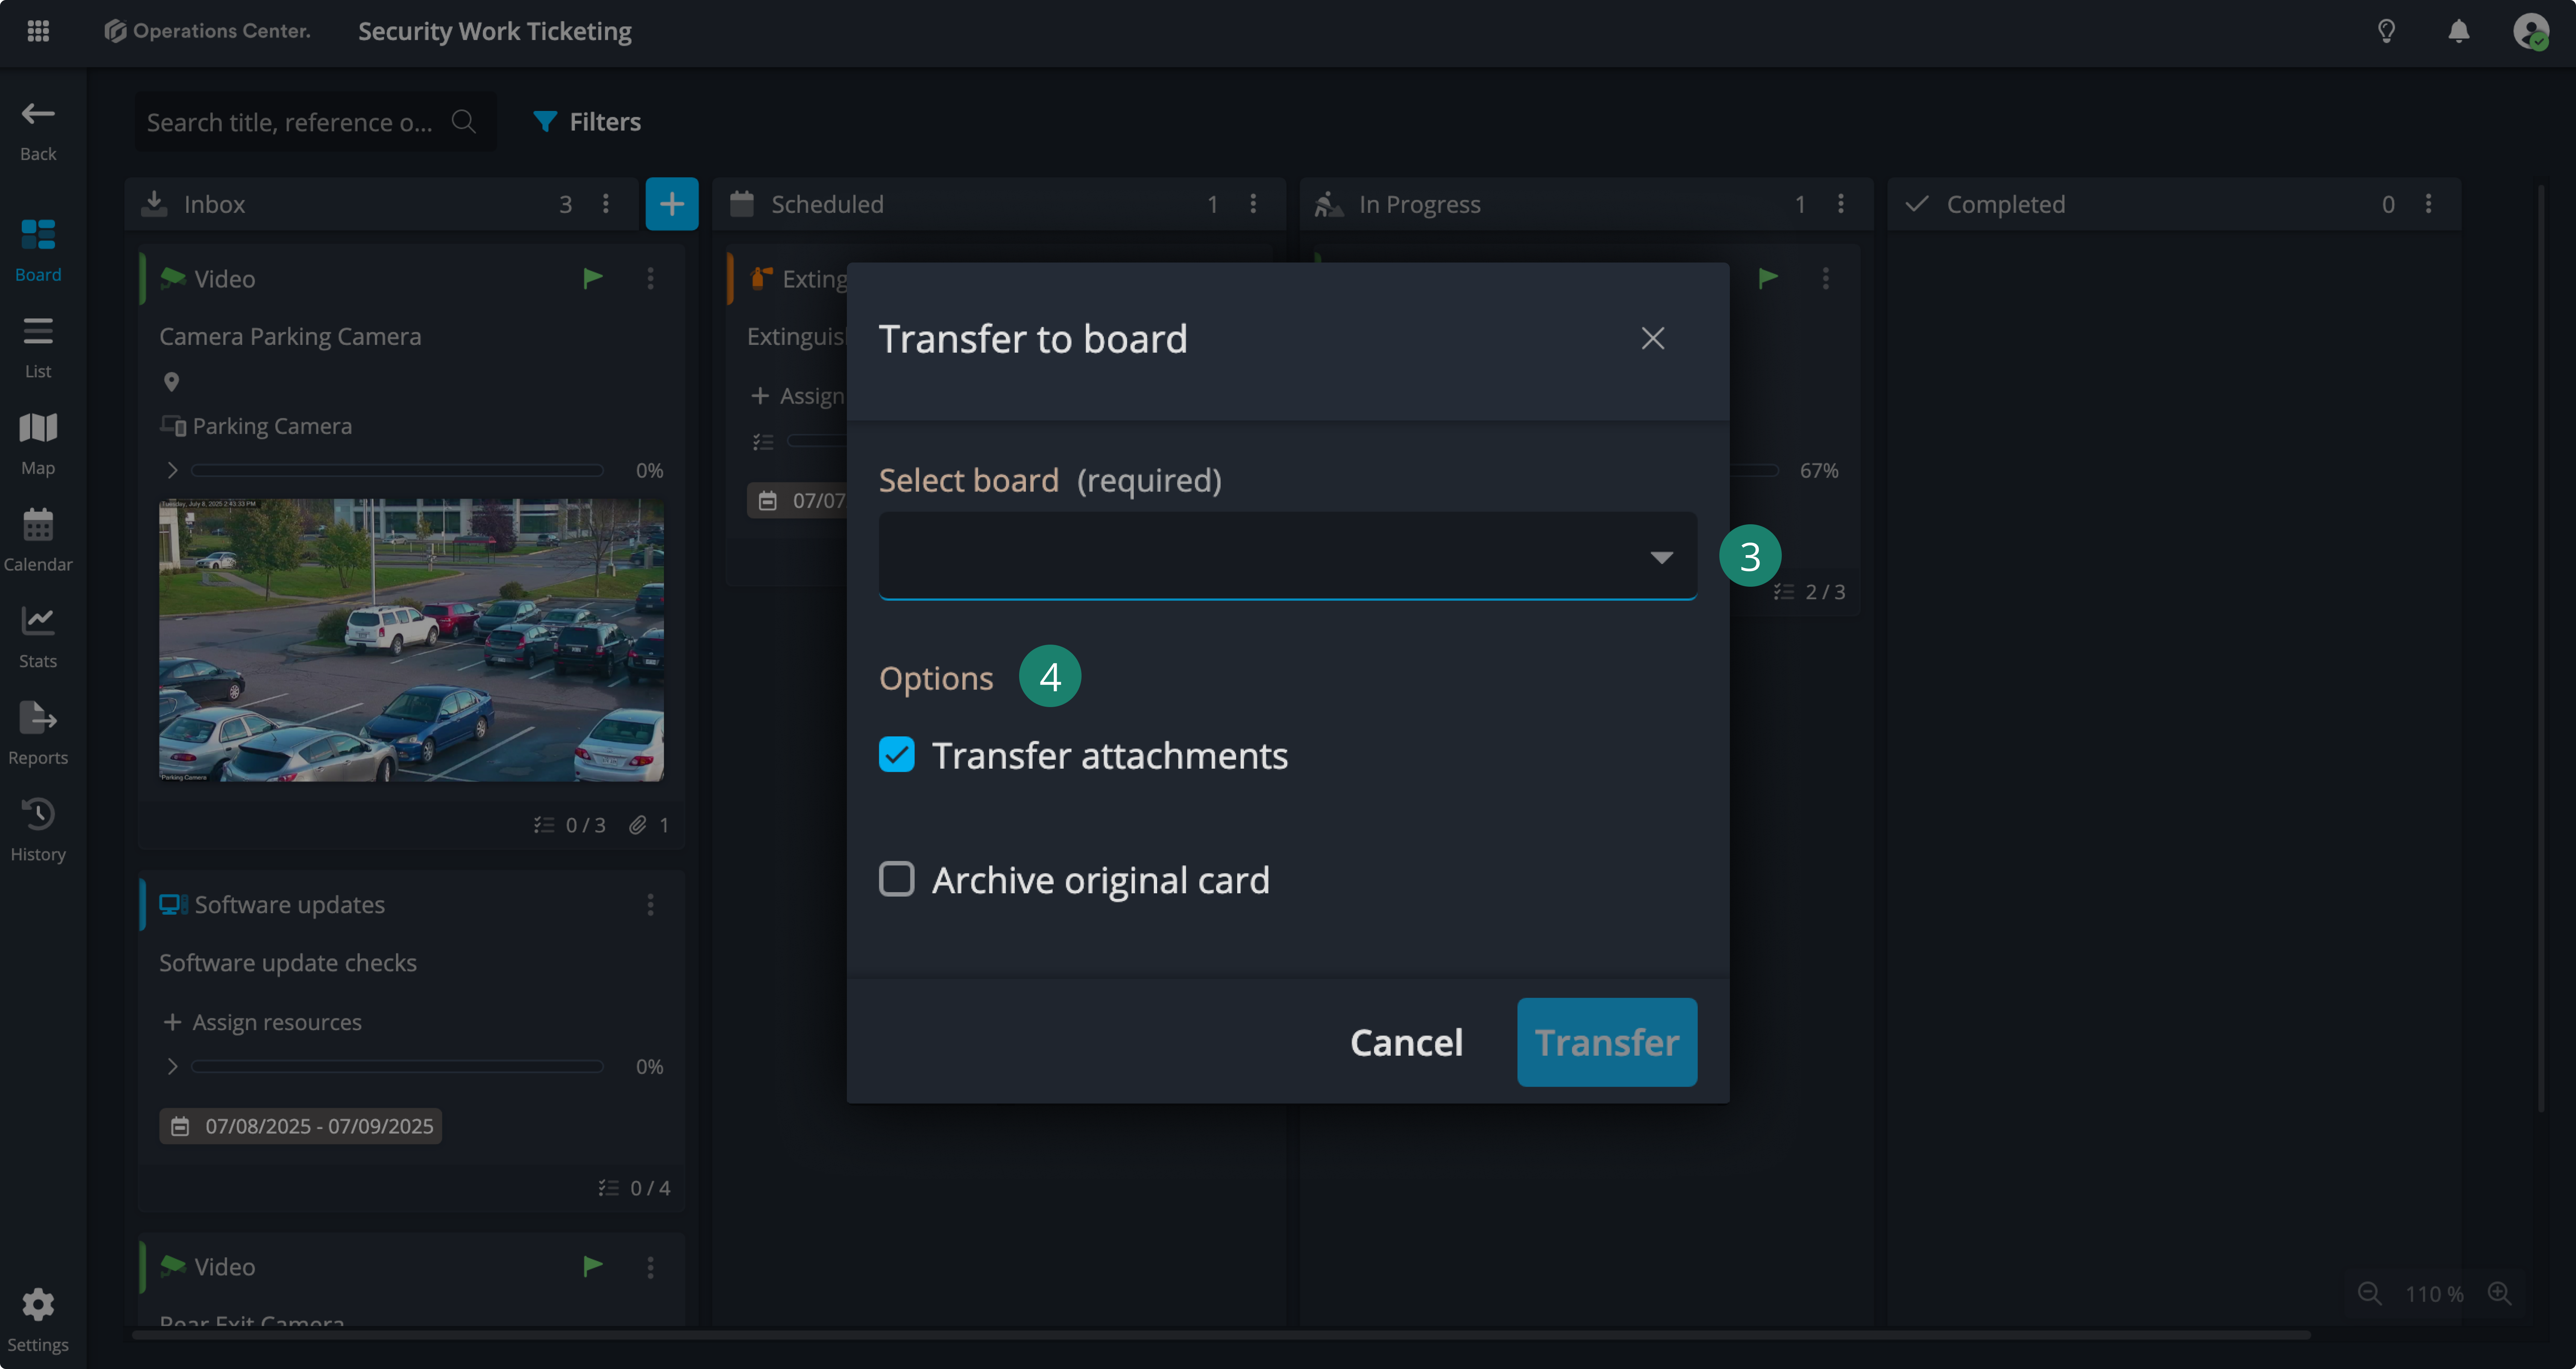This screenshot has height=1369, width=2576.
Task: Open the Stats view
Action: (38, 637)
